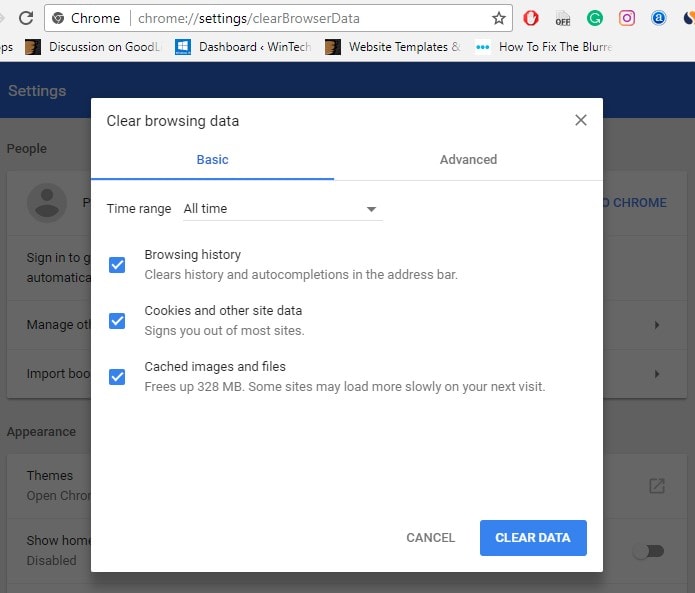Close the Clear browsing data dialog

tap(581, 120)
